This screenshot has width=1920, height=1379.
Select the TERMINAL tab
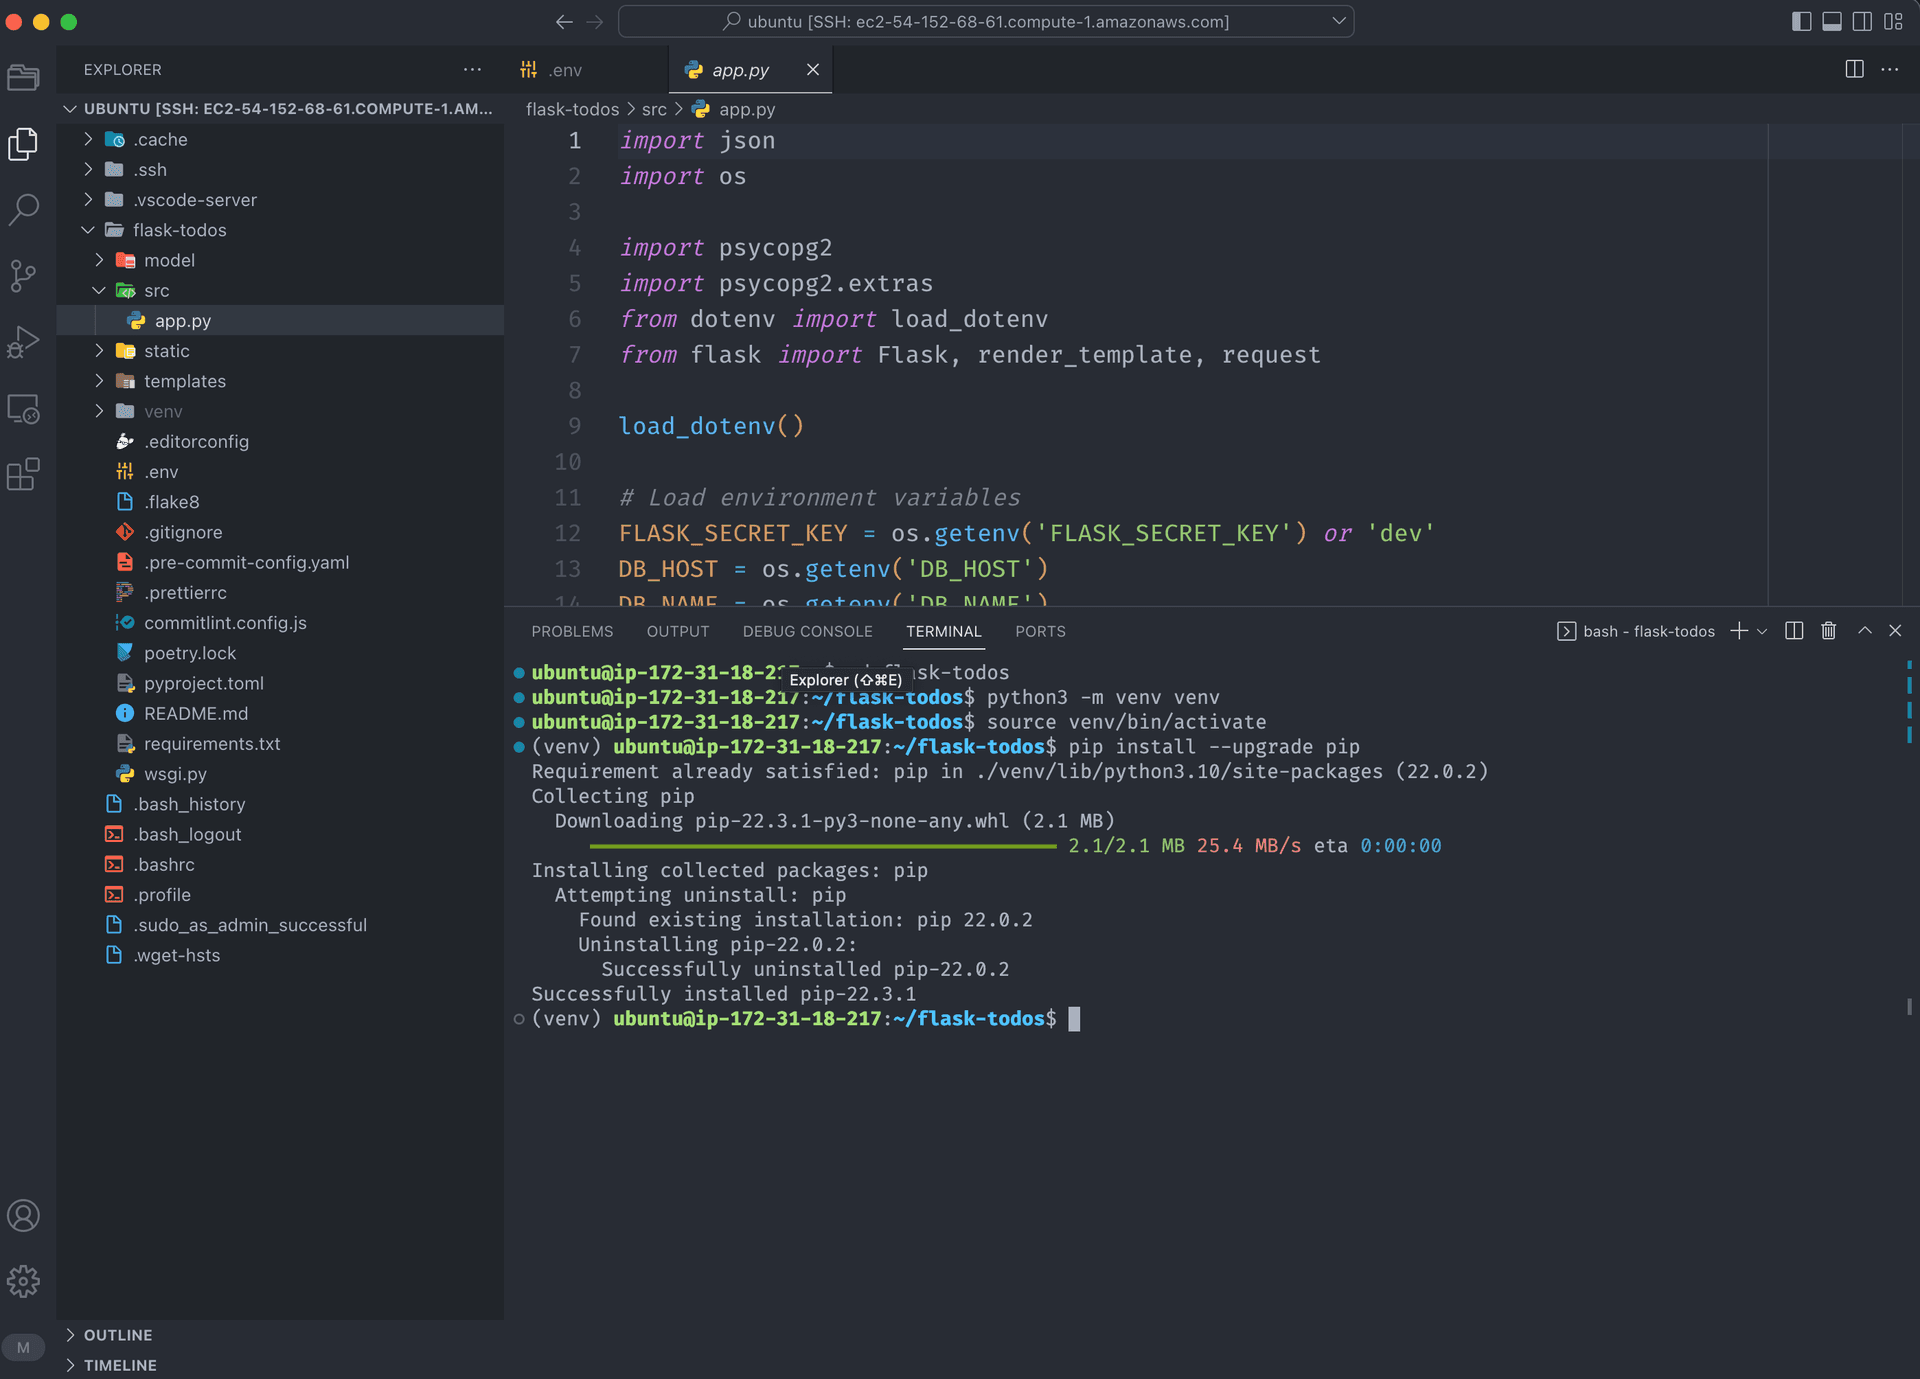point(944,631)
